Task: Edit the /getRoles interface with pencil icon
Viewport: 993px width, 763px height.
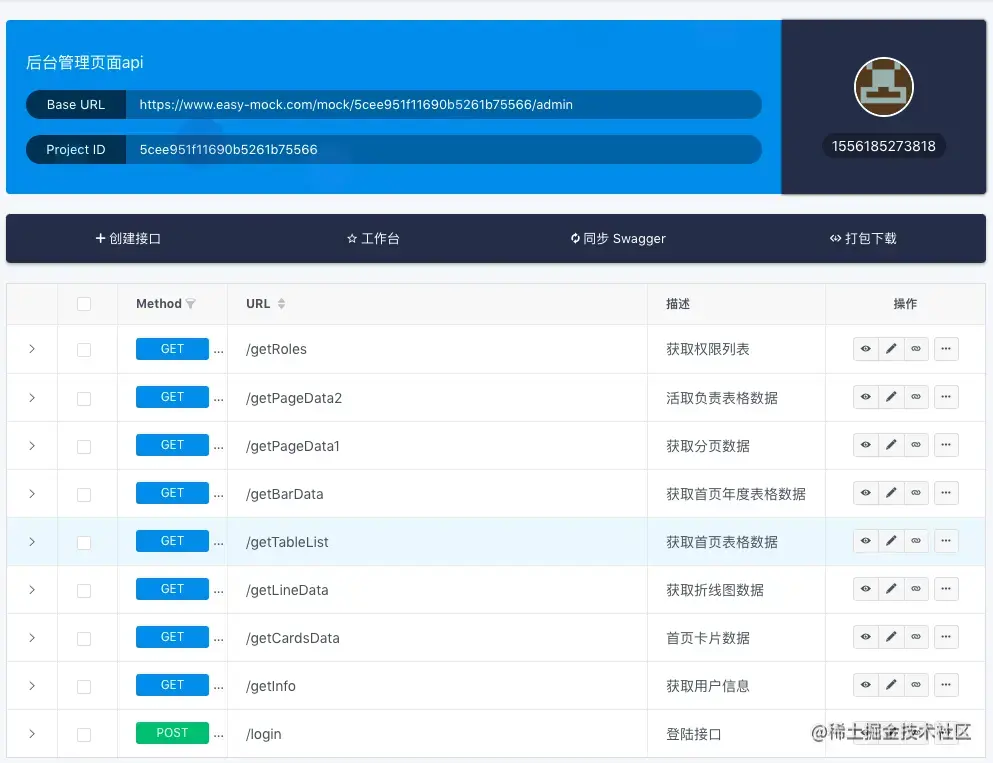Action: [891, 349]
